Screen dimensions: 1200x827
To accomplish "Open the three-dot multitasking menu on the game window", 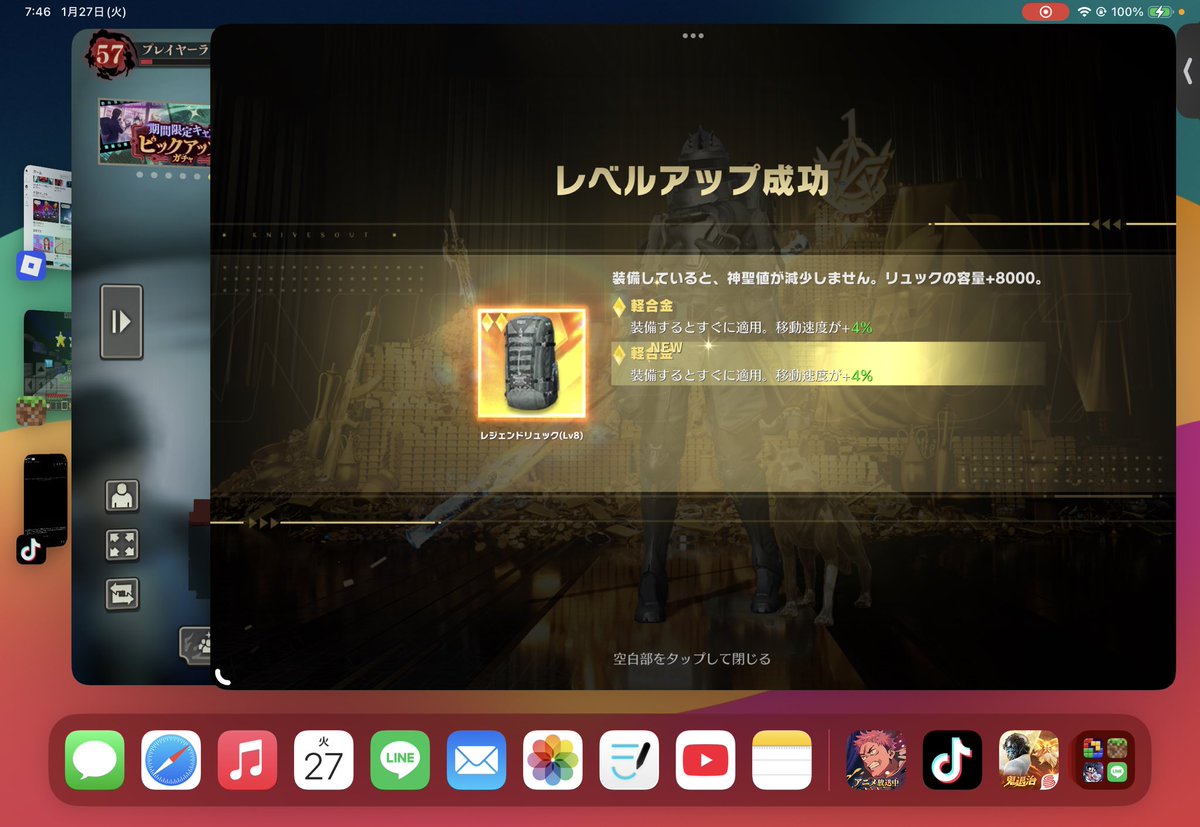I will coord(693,35).
